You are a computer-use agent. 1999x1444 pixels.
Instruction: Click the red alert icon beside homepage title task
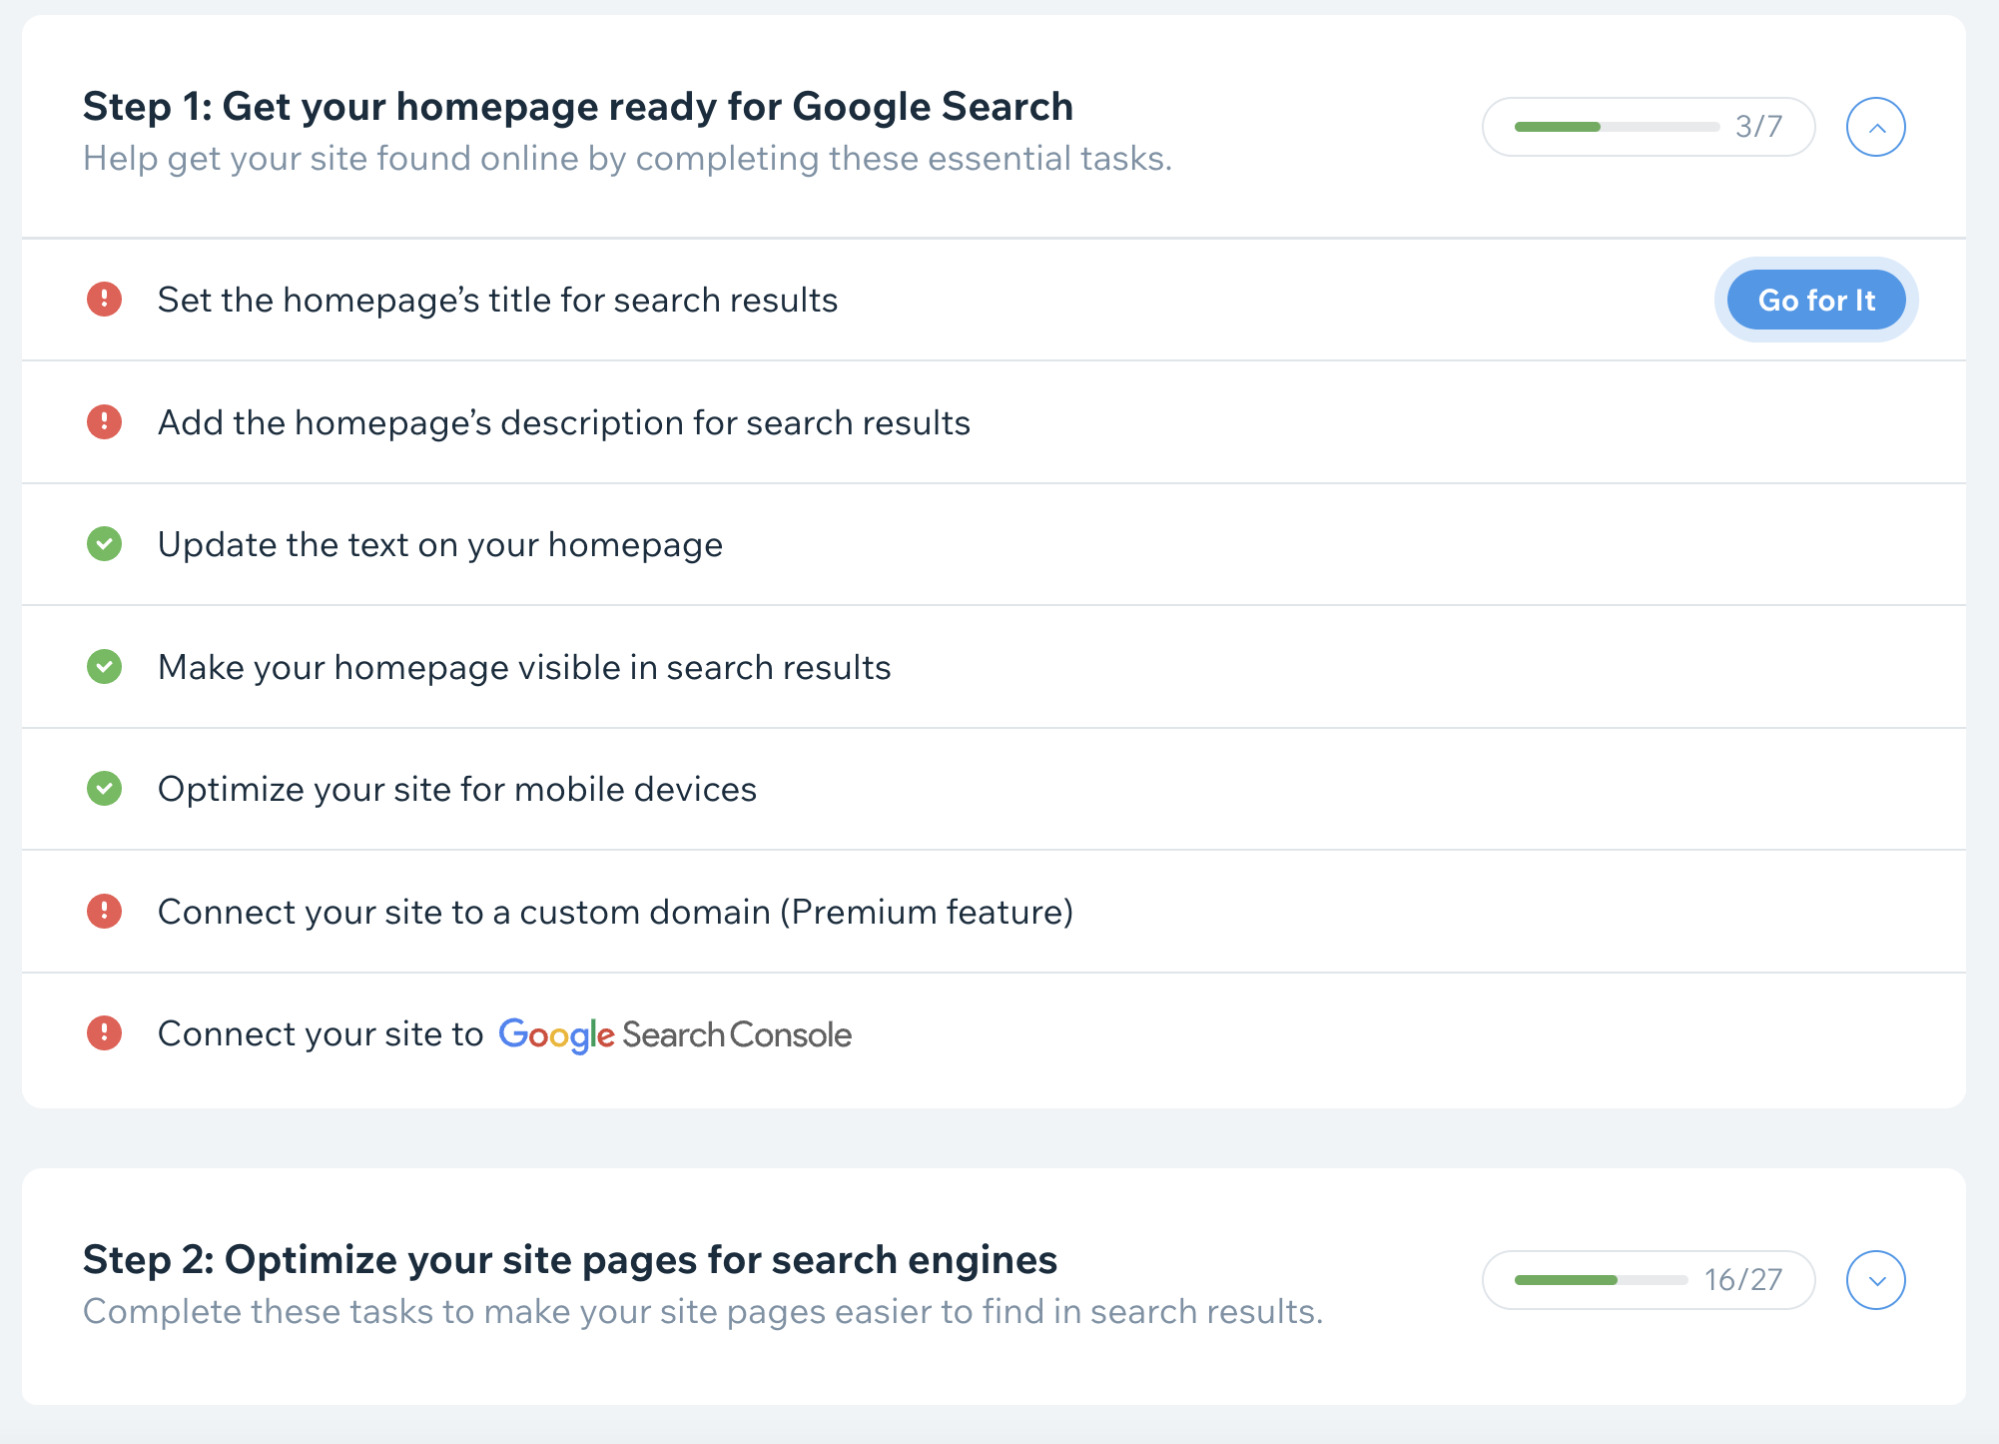[x=104, y=299]
